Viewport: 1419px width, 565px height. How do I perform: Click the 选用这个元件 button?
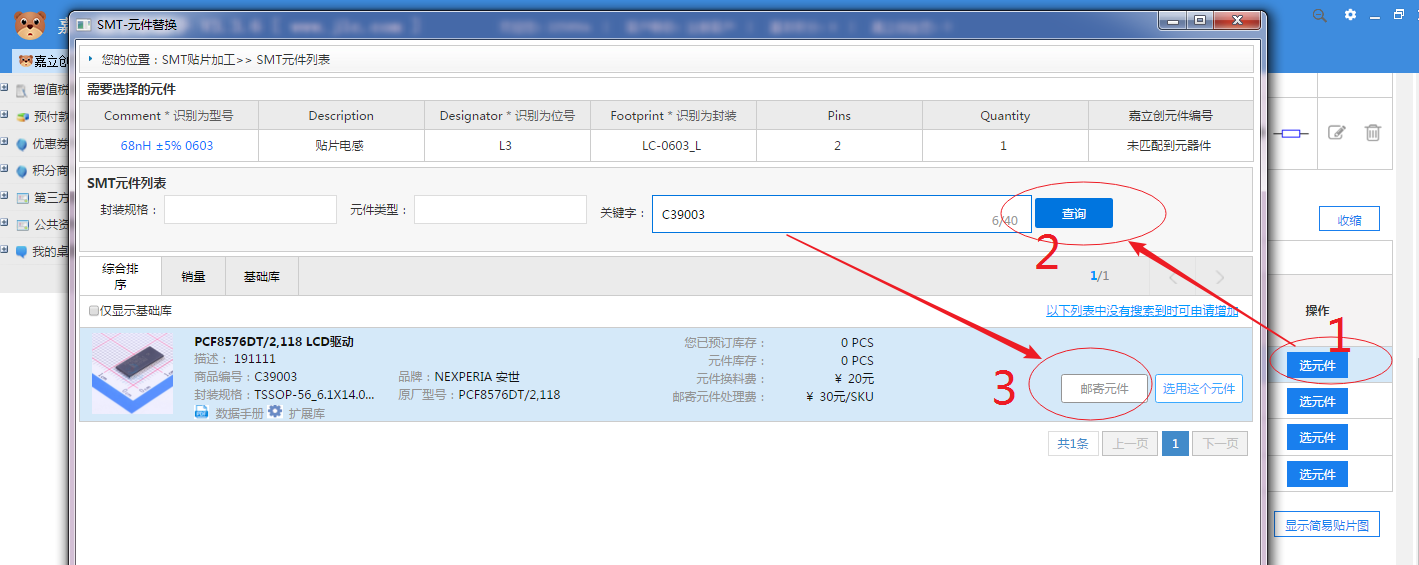[1199, 389]
